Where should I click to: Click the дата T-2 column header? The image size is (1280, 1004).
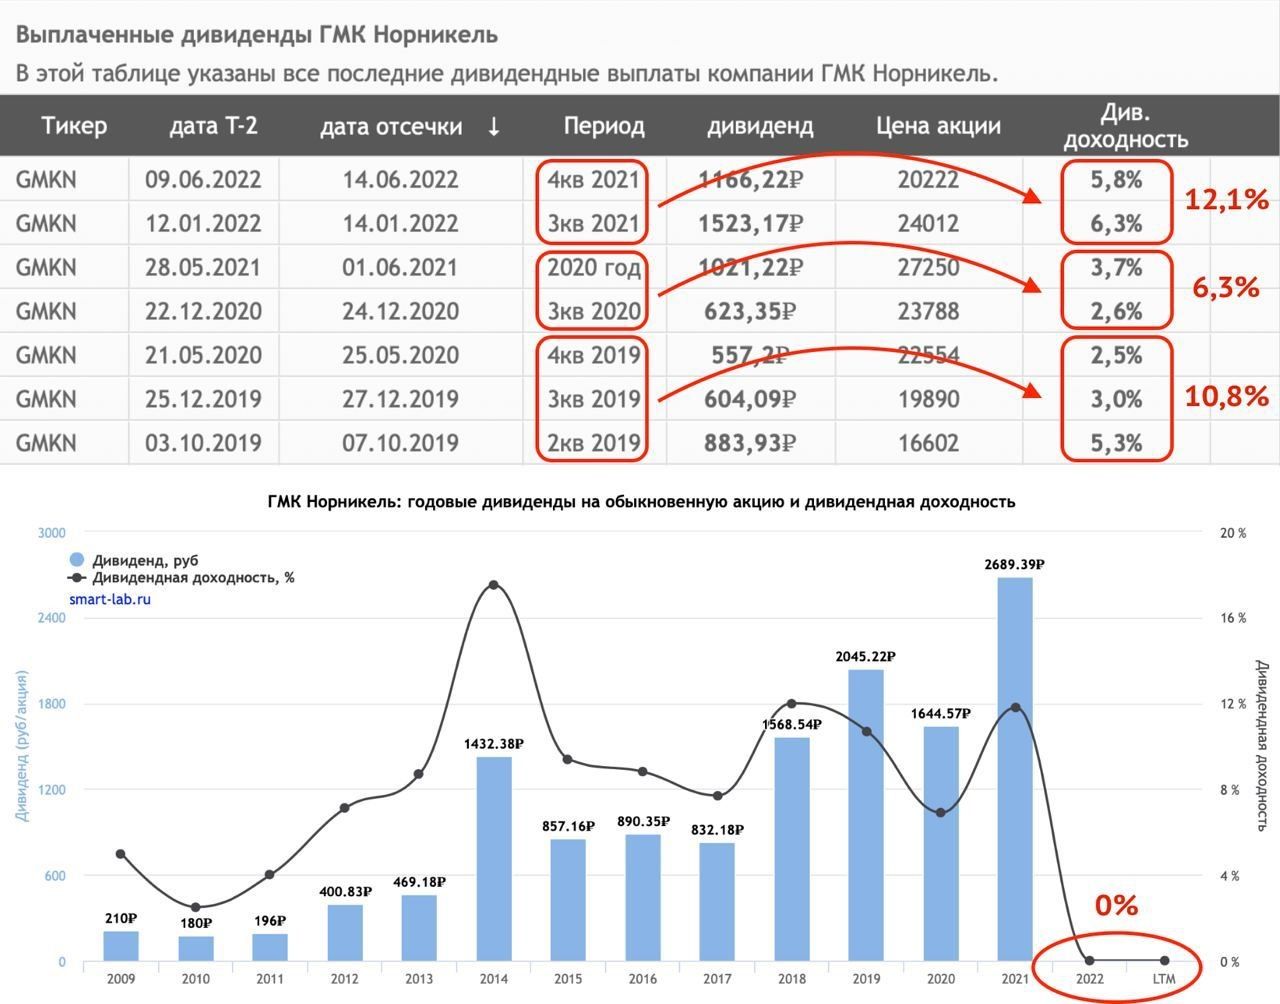(213, 126)
